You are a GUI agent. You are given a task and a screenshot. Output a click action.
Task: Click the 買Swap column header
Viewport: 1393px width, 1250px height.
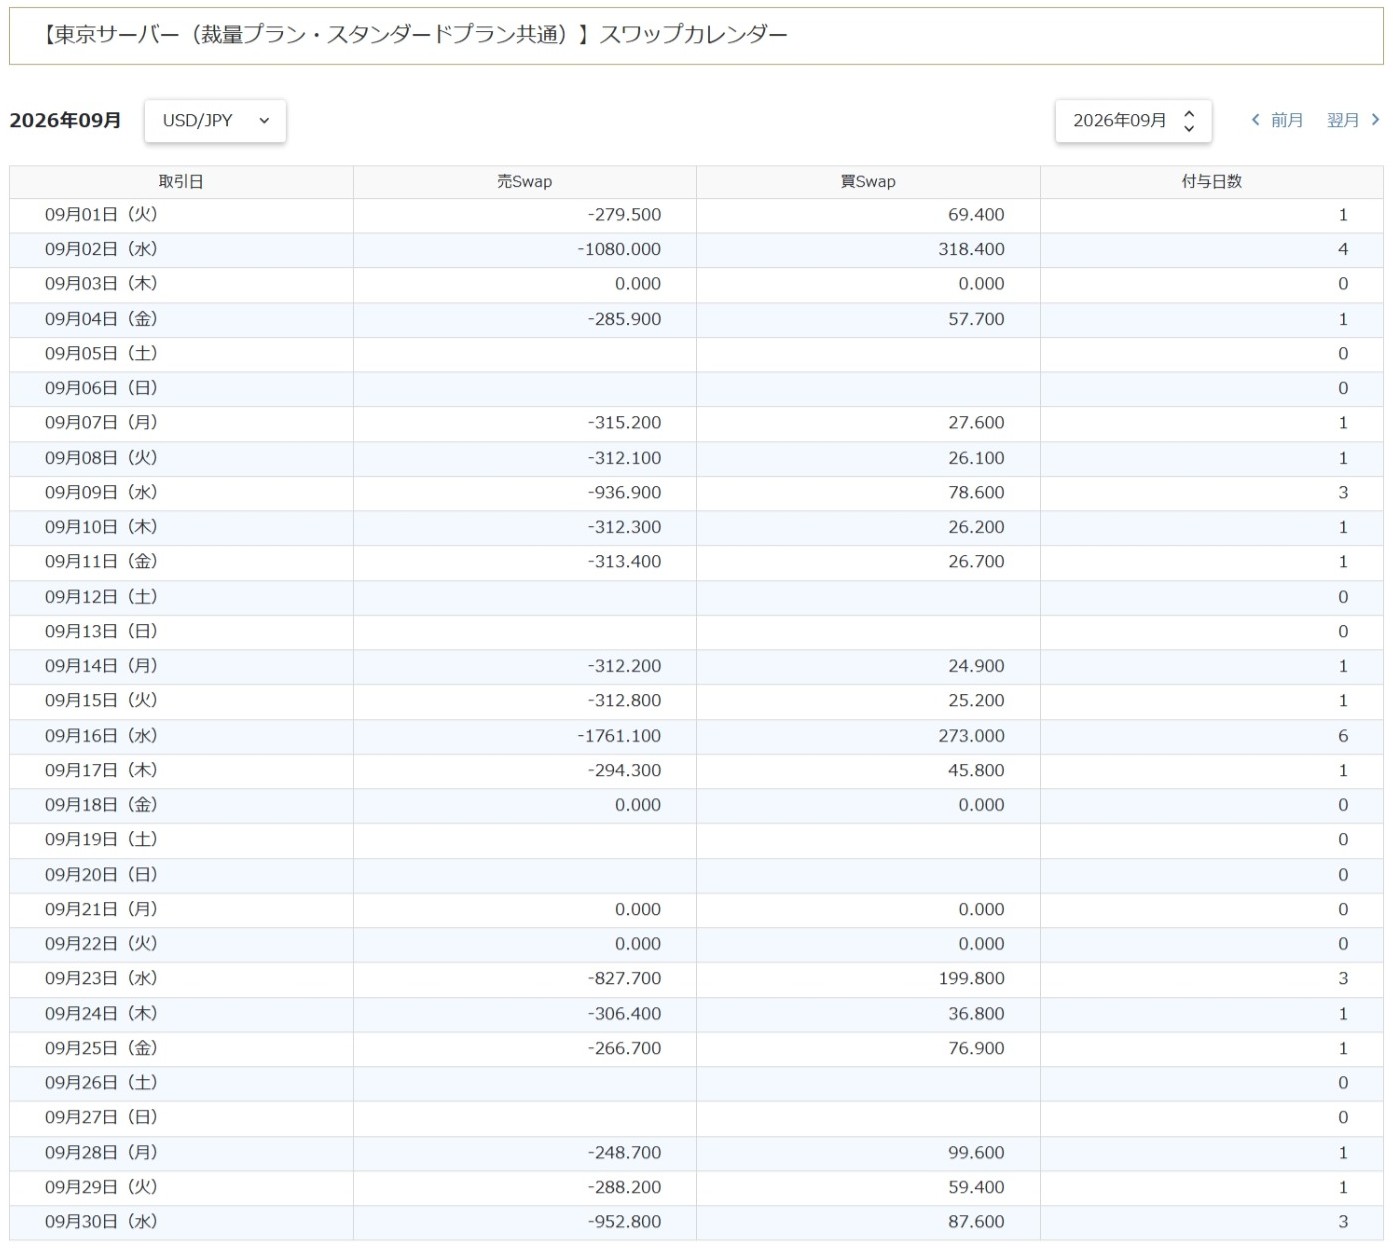pos(868,182)
